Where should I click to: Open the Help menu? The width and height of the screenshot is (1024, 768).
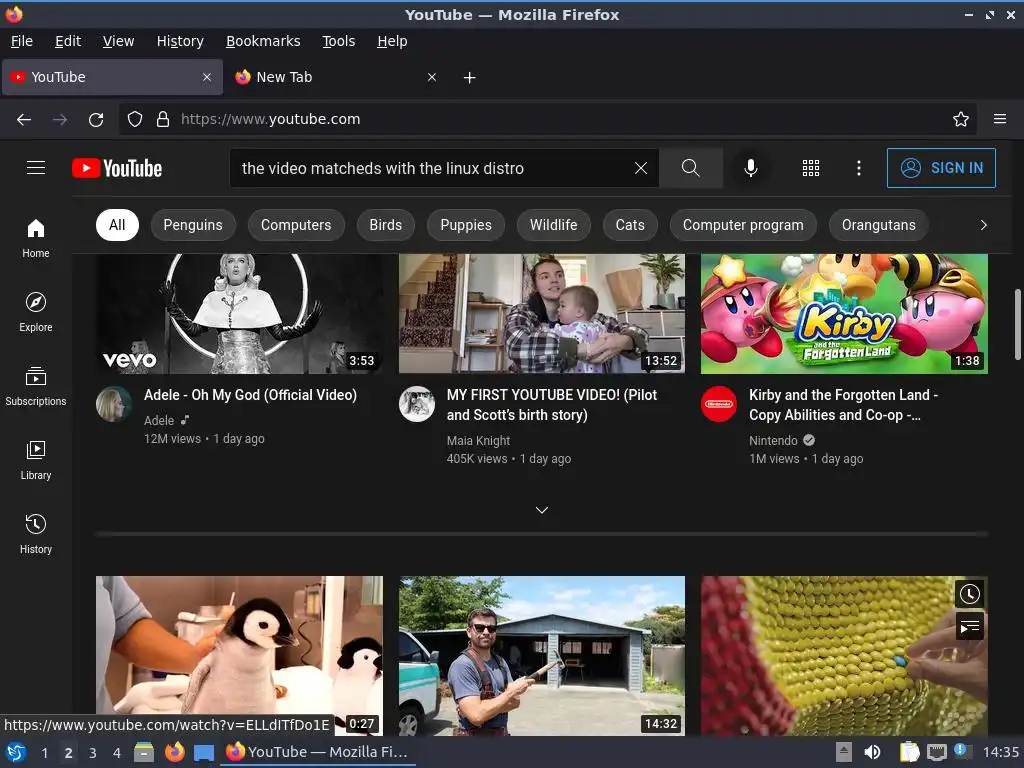(392, 41)
